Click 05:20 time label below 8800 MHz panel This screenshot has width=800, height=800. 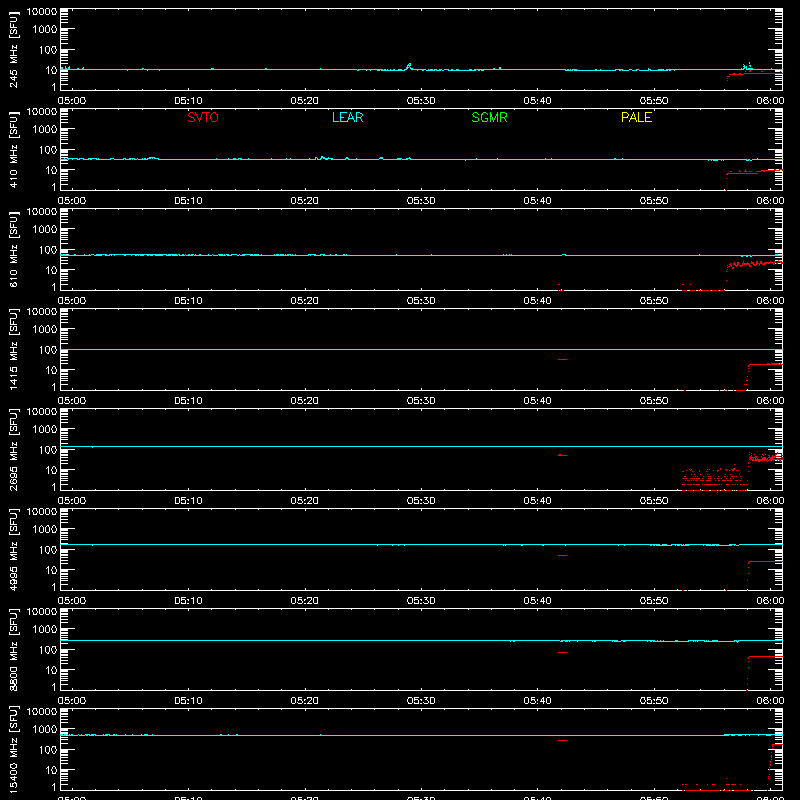click(305, 701)
